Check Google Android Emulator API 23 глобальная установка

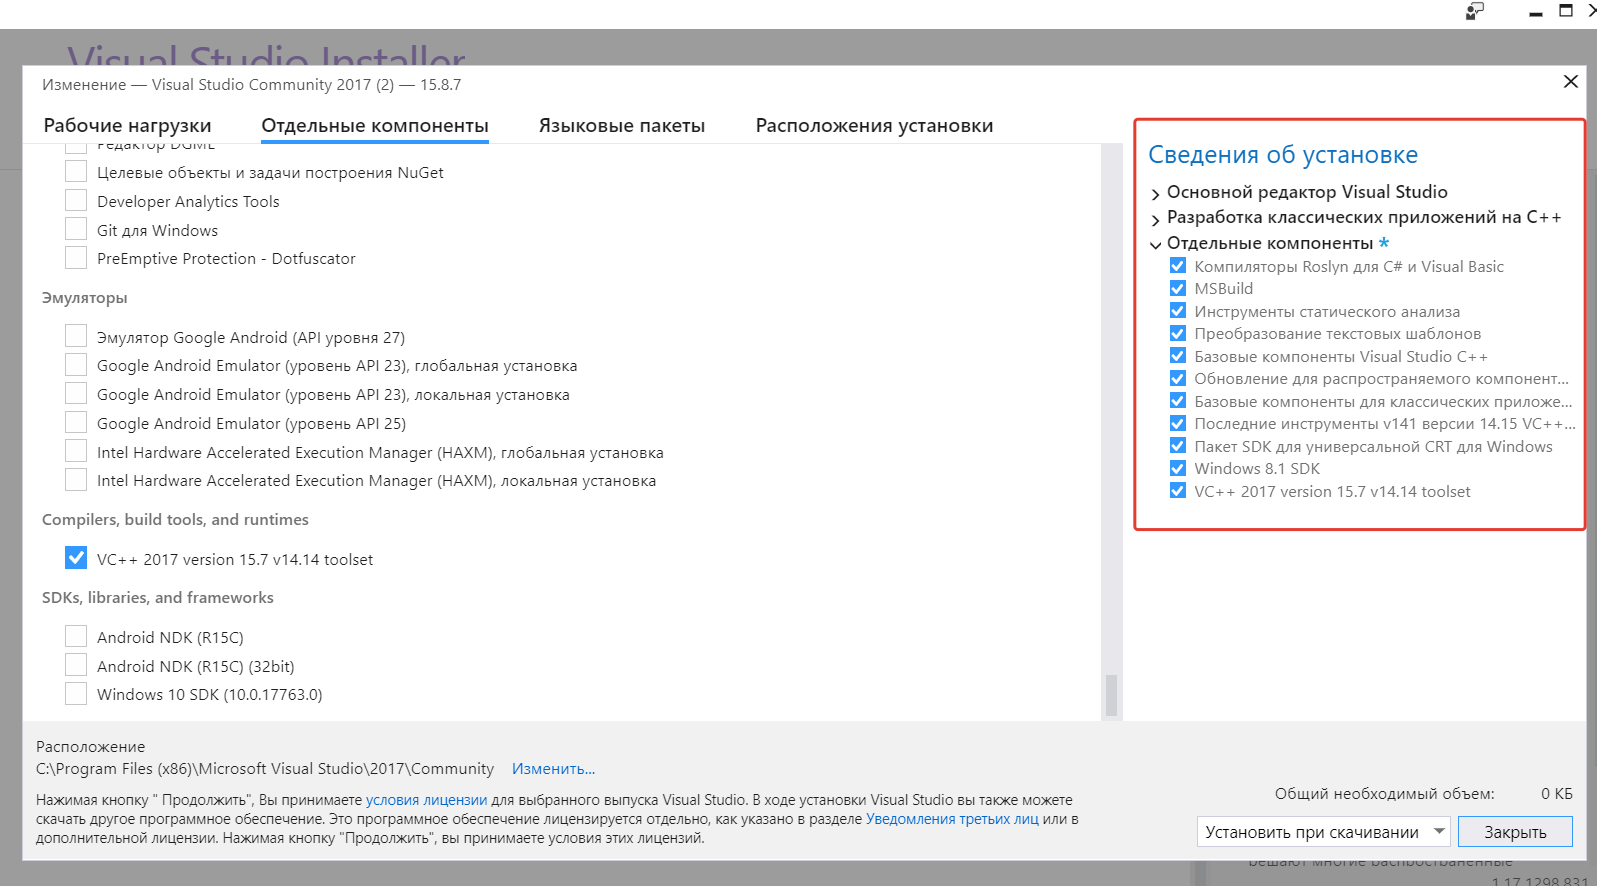click(x=76, y=365)
